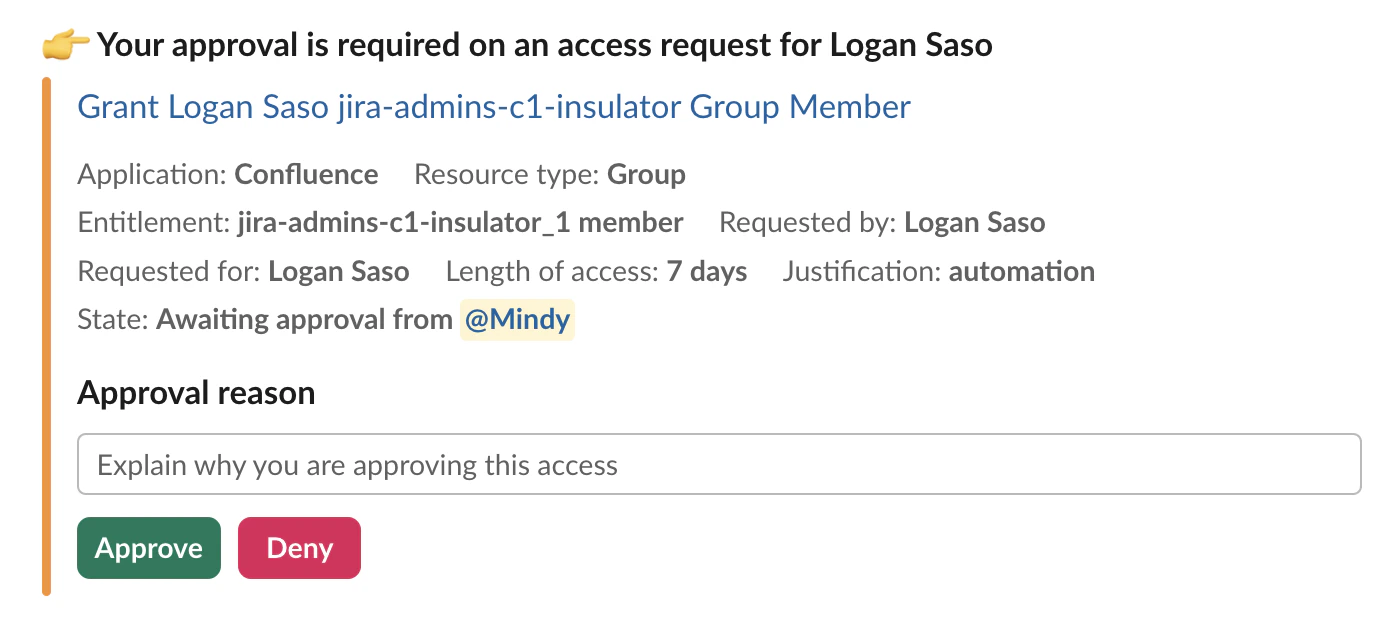The height and width of the screenshot is (624, 1384).
Task: Click the jira-admins-c1-insulator_1 member entitlement
Action: tap(460, 223)
